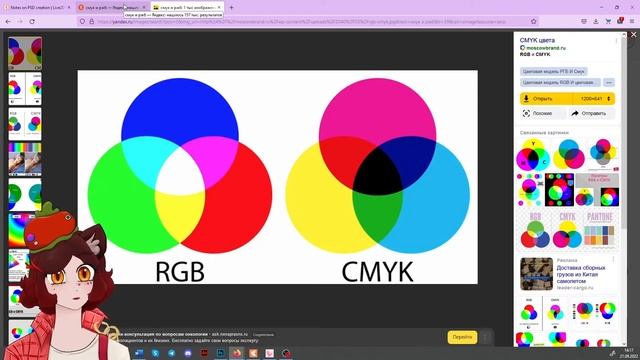Close the yellow-icon image results tab
The height and width of the screenshot is (360, 640).
[219, 7]
